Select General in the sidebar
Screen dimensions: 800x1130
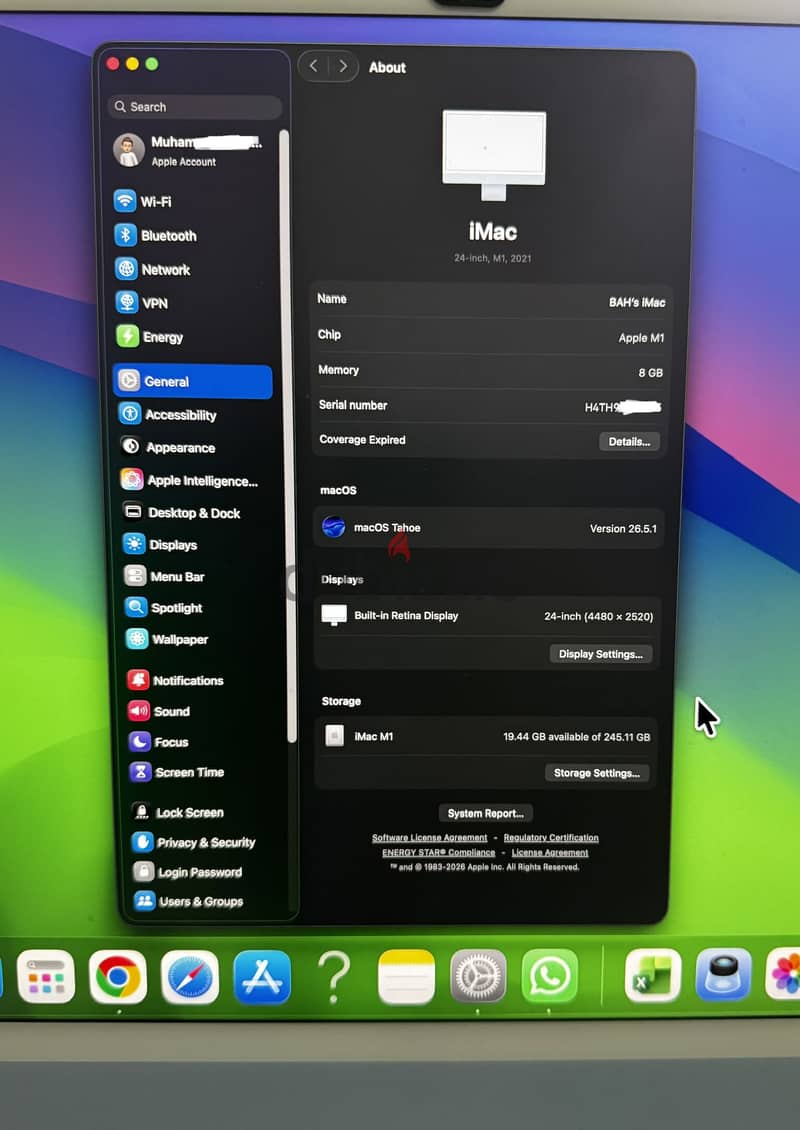[x=192, y=381]
